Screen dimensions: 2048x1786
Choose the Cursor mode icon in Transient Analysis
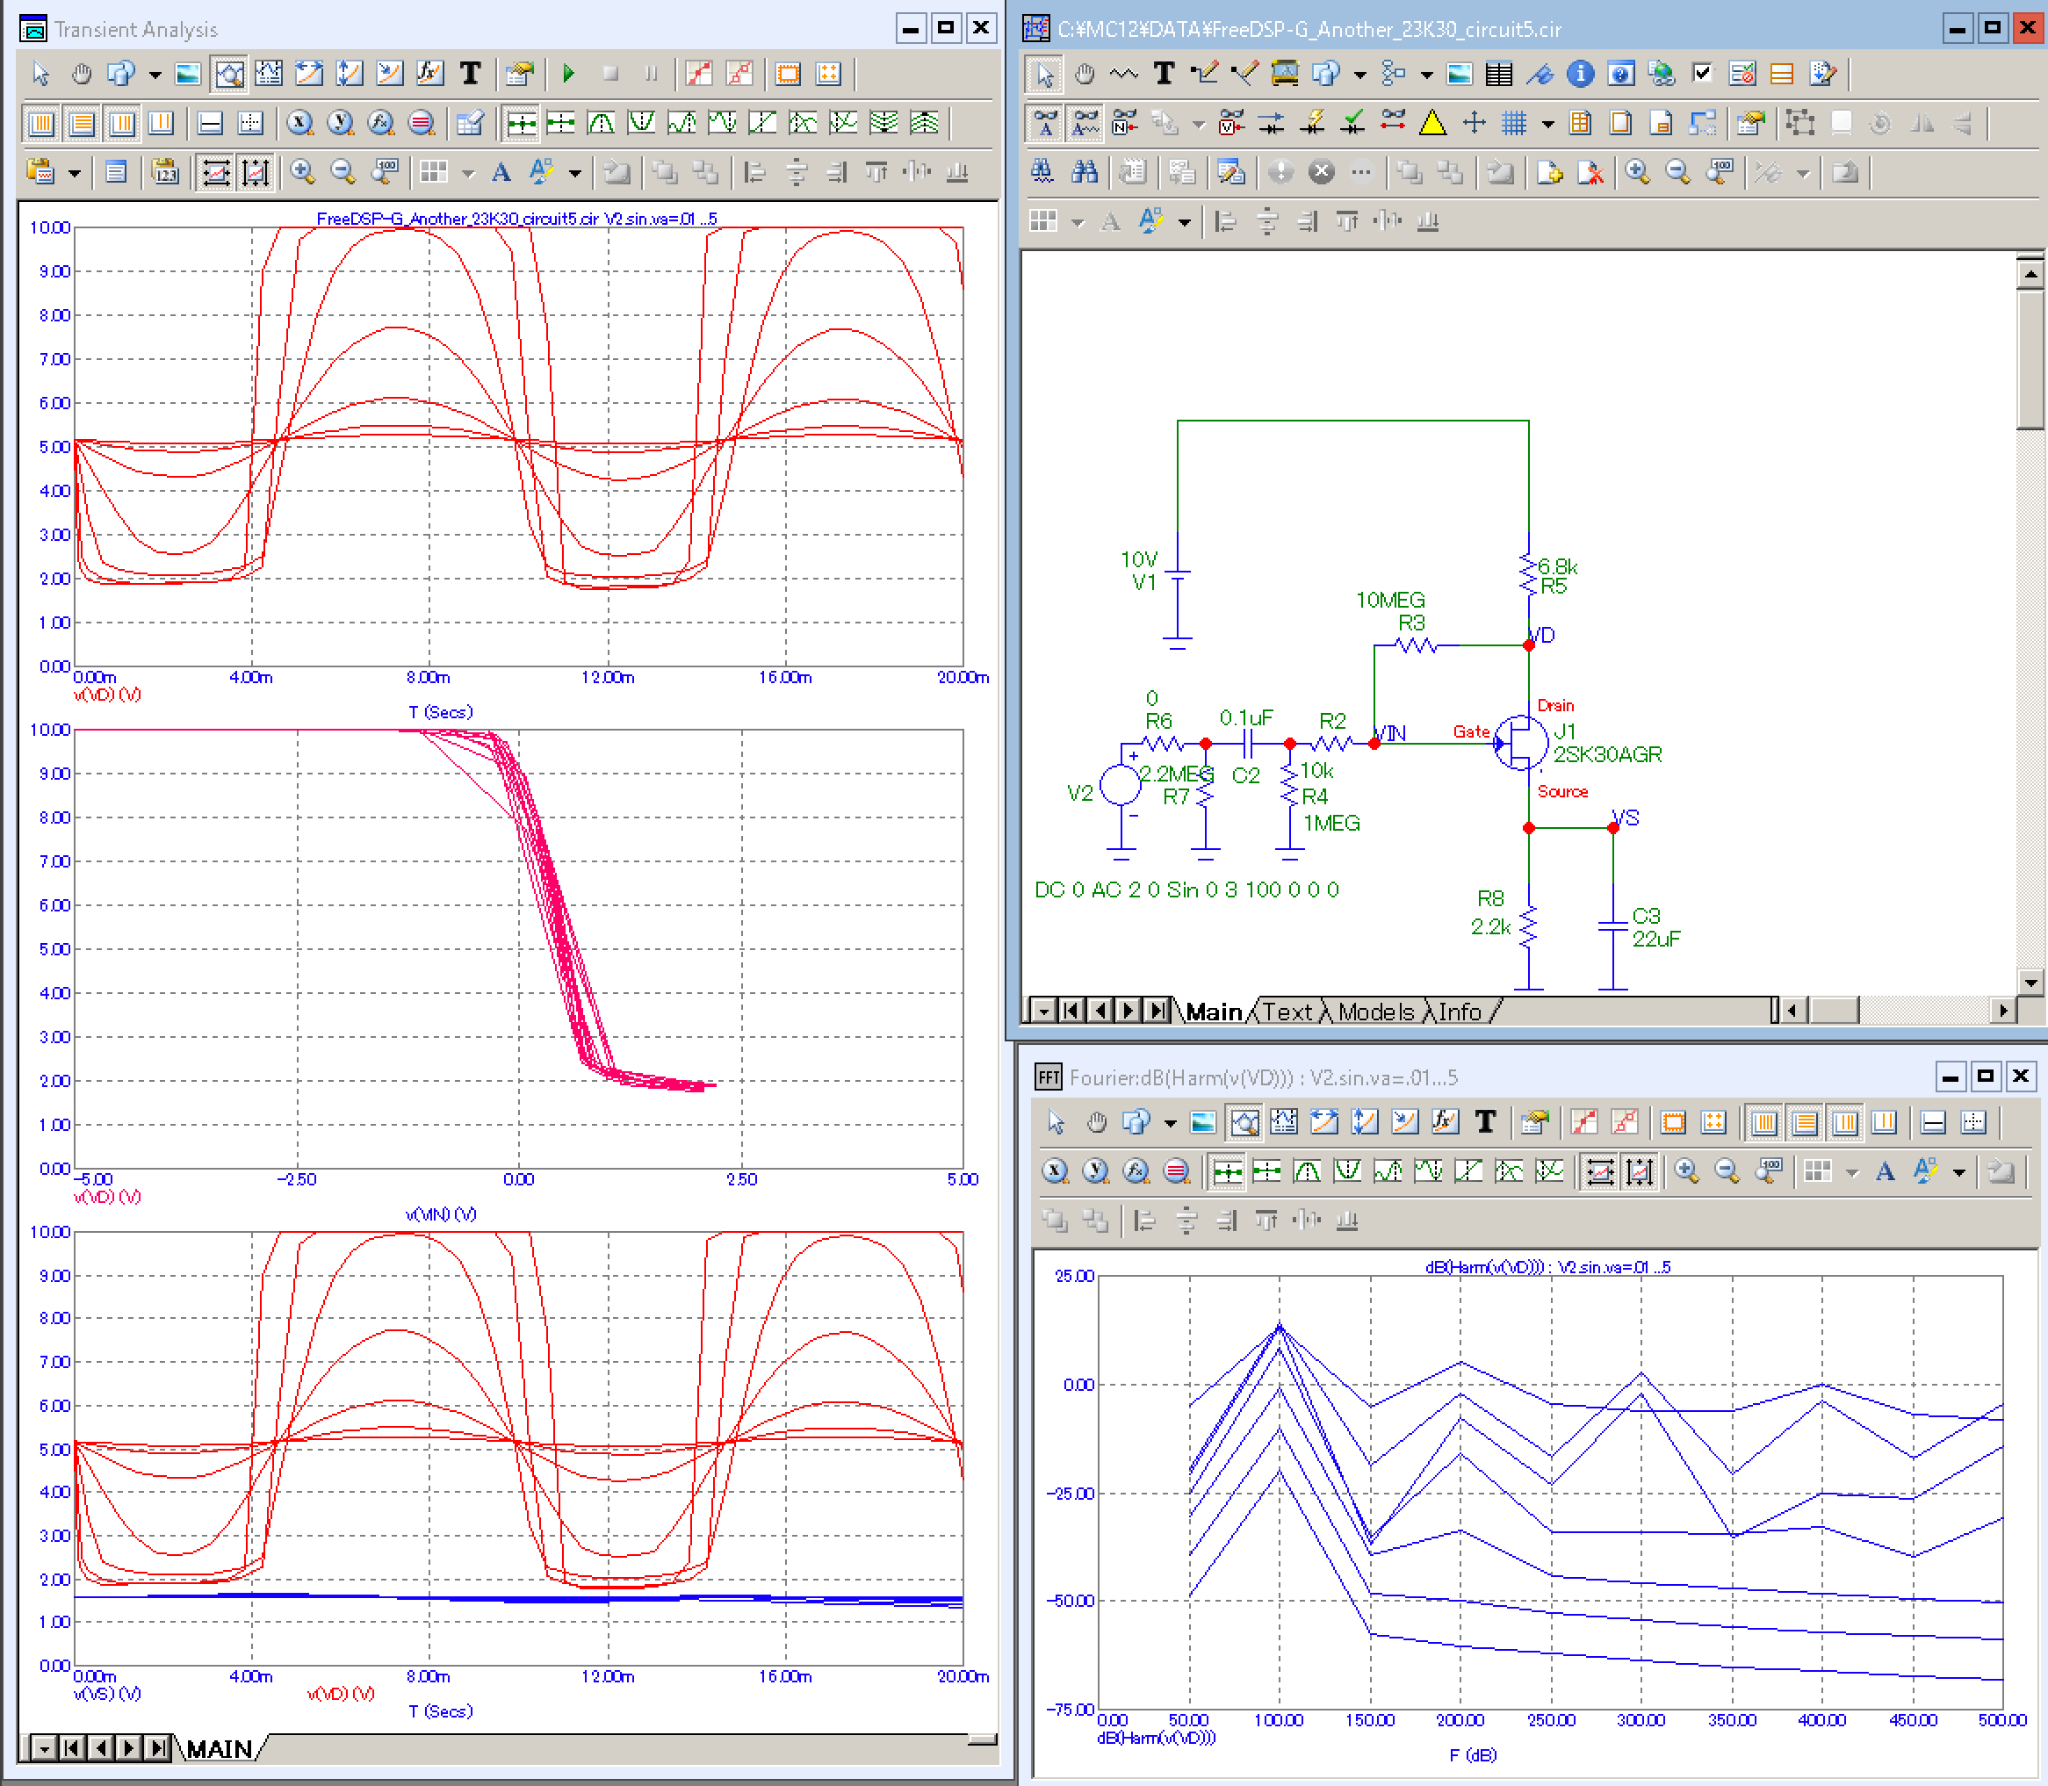[x=269, y=73]
